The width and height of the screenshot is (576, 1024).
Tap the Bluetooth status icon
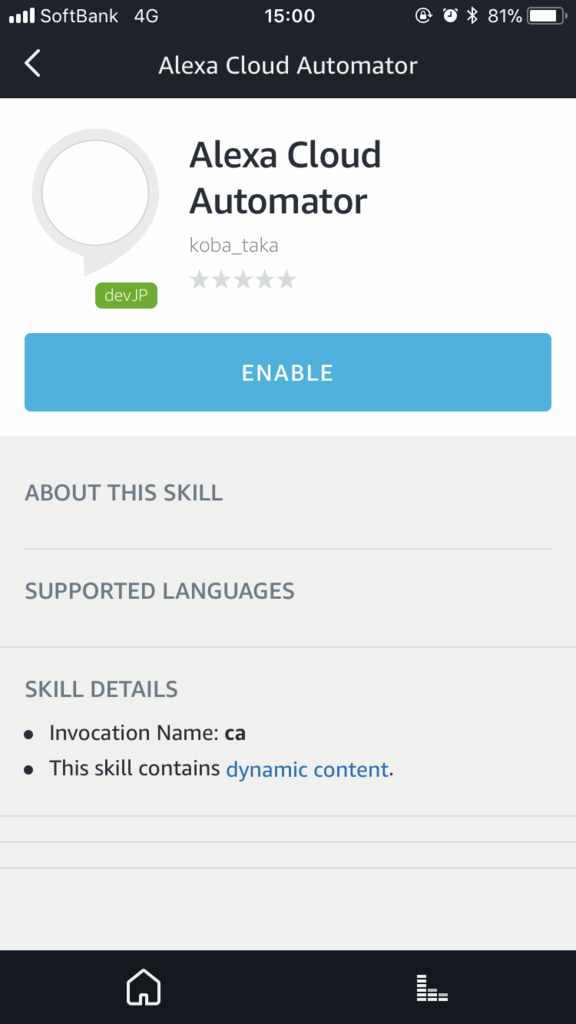click(x=472, y=16)
